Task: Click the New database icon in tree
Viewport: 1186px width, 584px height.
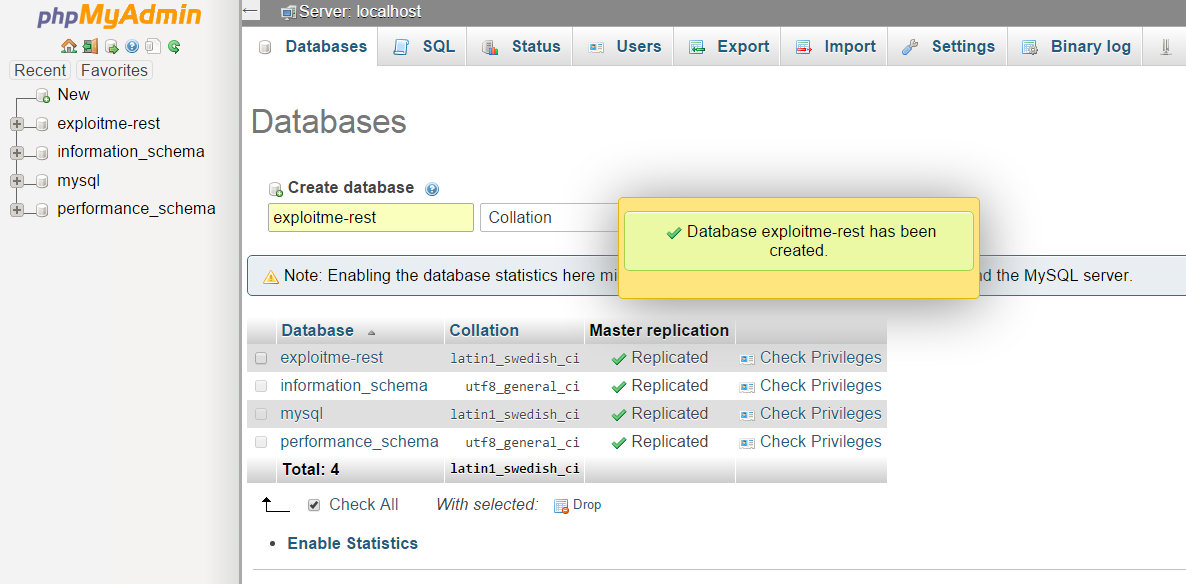Action: pos(42,95)
